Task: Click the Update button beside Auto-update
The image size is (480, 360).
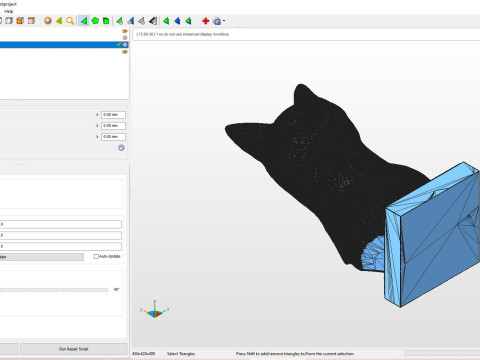Action: pyautogui.click(x=42, y=257)
